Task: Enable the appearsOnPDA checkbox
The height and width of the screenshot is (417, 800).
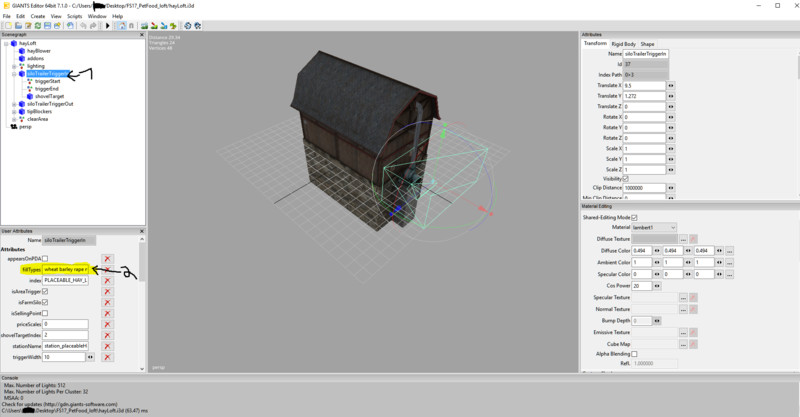Action: coord(44,258)
